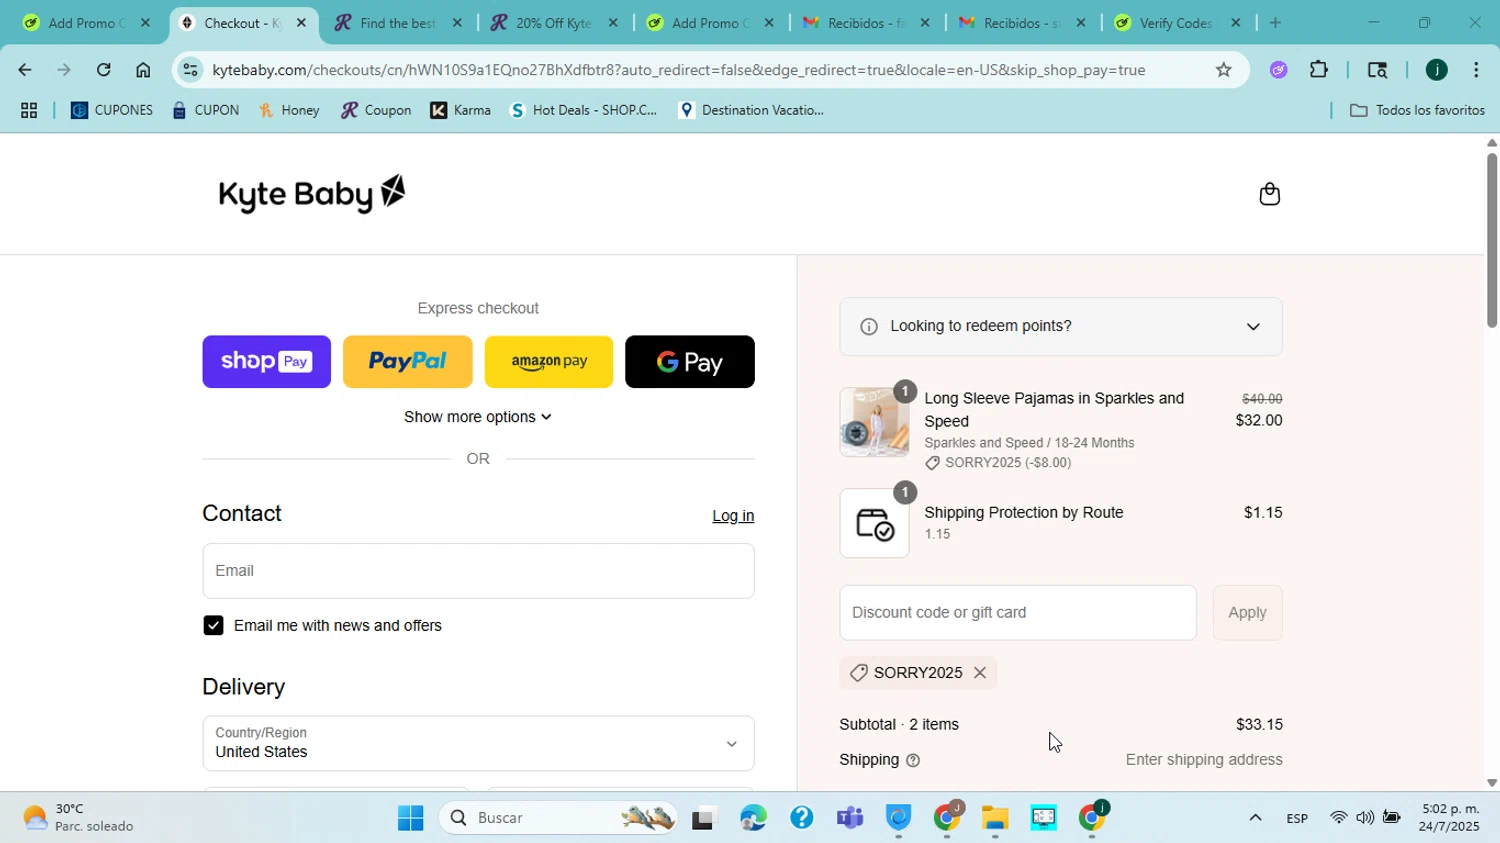Open the Chrome profile avatar
This screenshot has height=843, width=1500.
tap(1436, 70)
